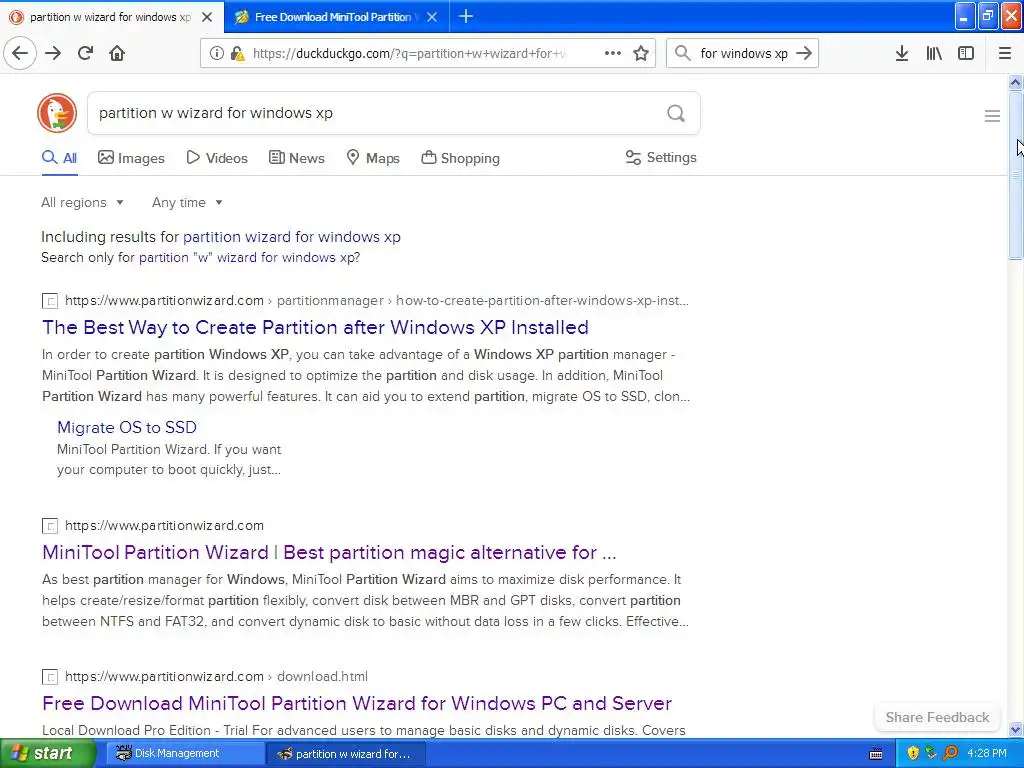Click the DuckDuckGo duck logo
Viewport: 1024px width, 768px height.
click(x=57, y=113)
